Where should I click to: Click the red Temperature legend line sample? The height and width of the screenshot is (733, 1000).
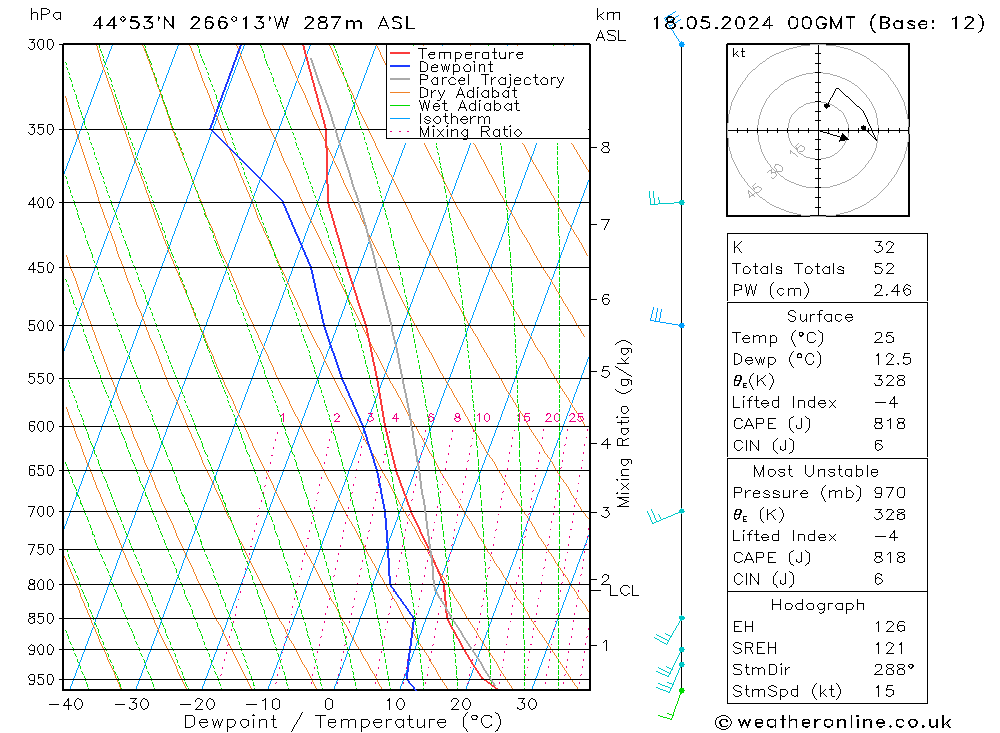[400, 53]
